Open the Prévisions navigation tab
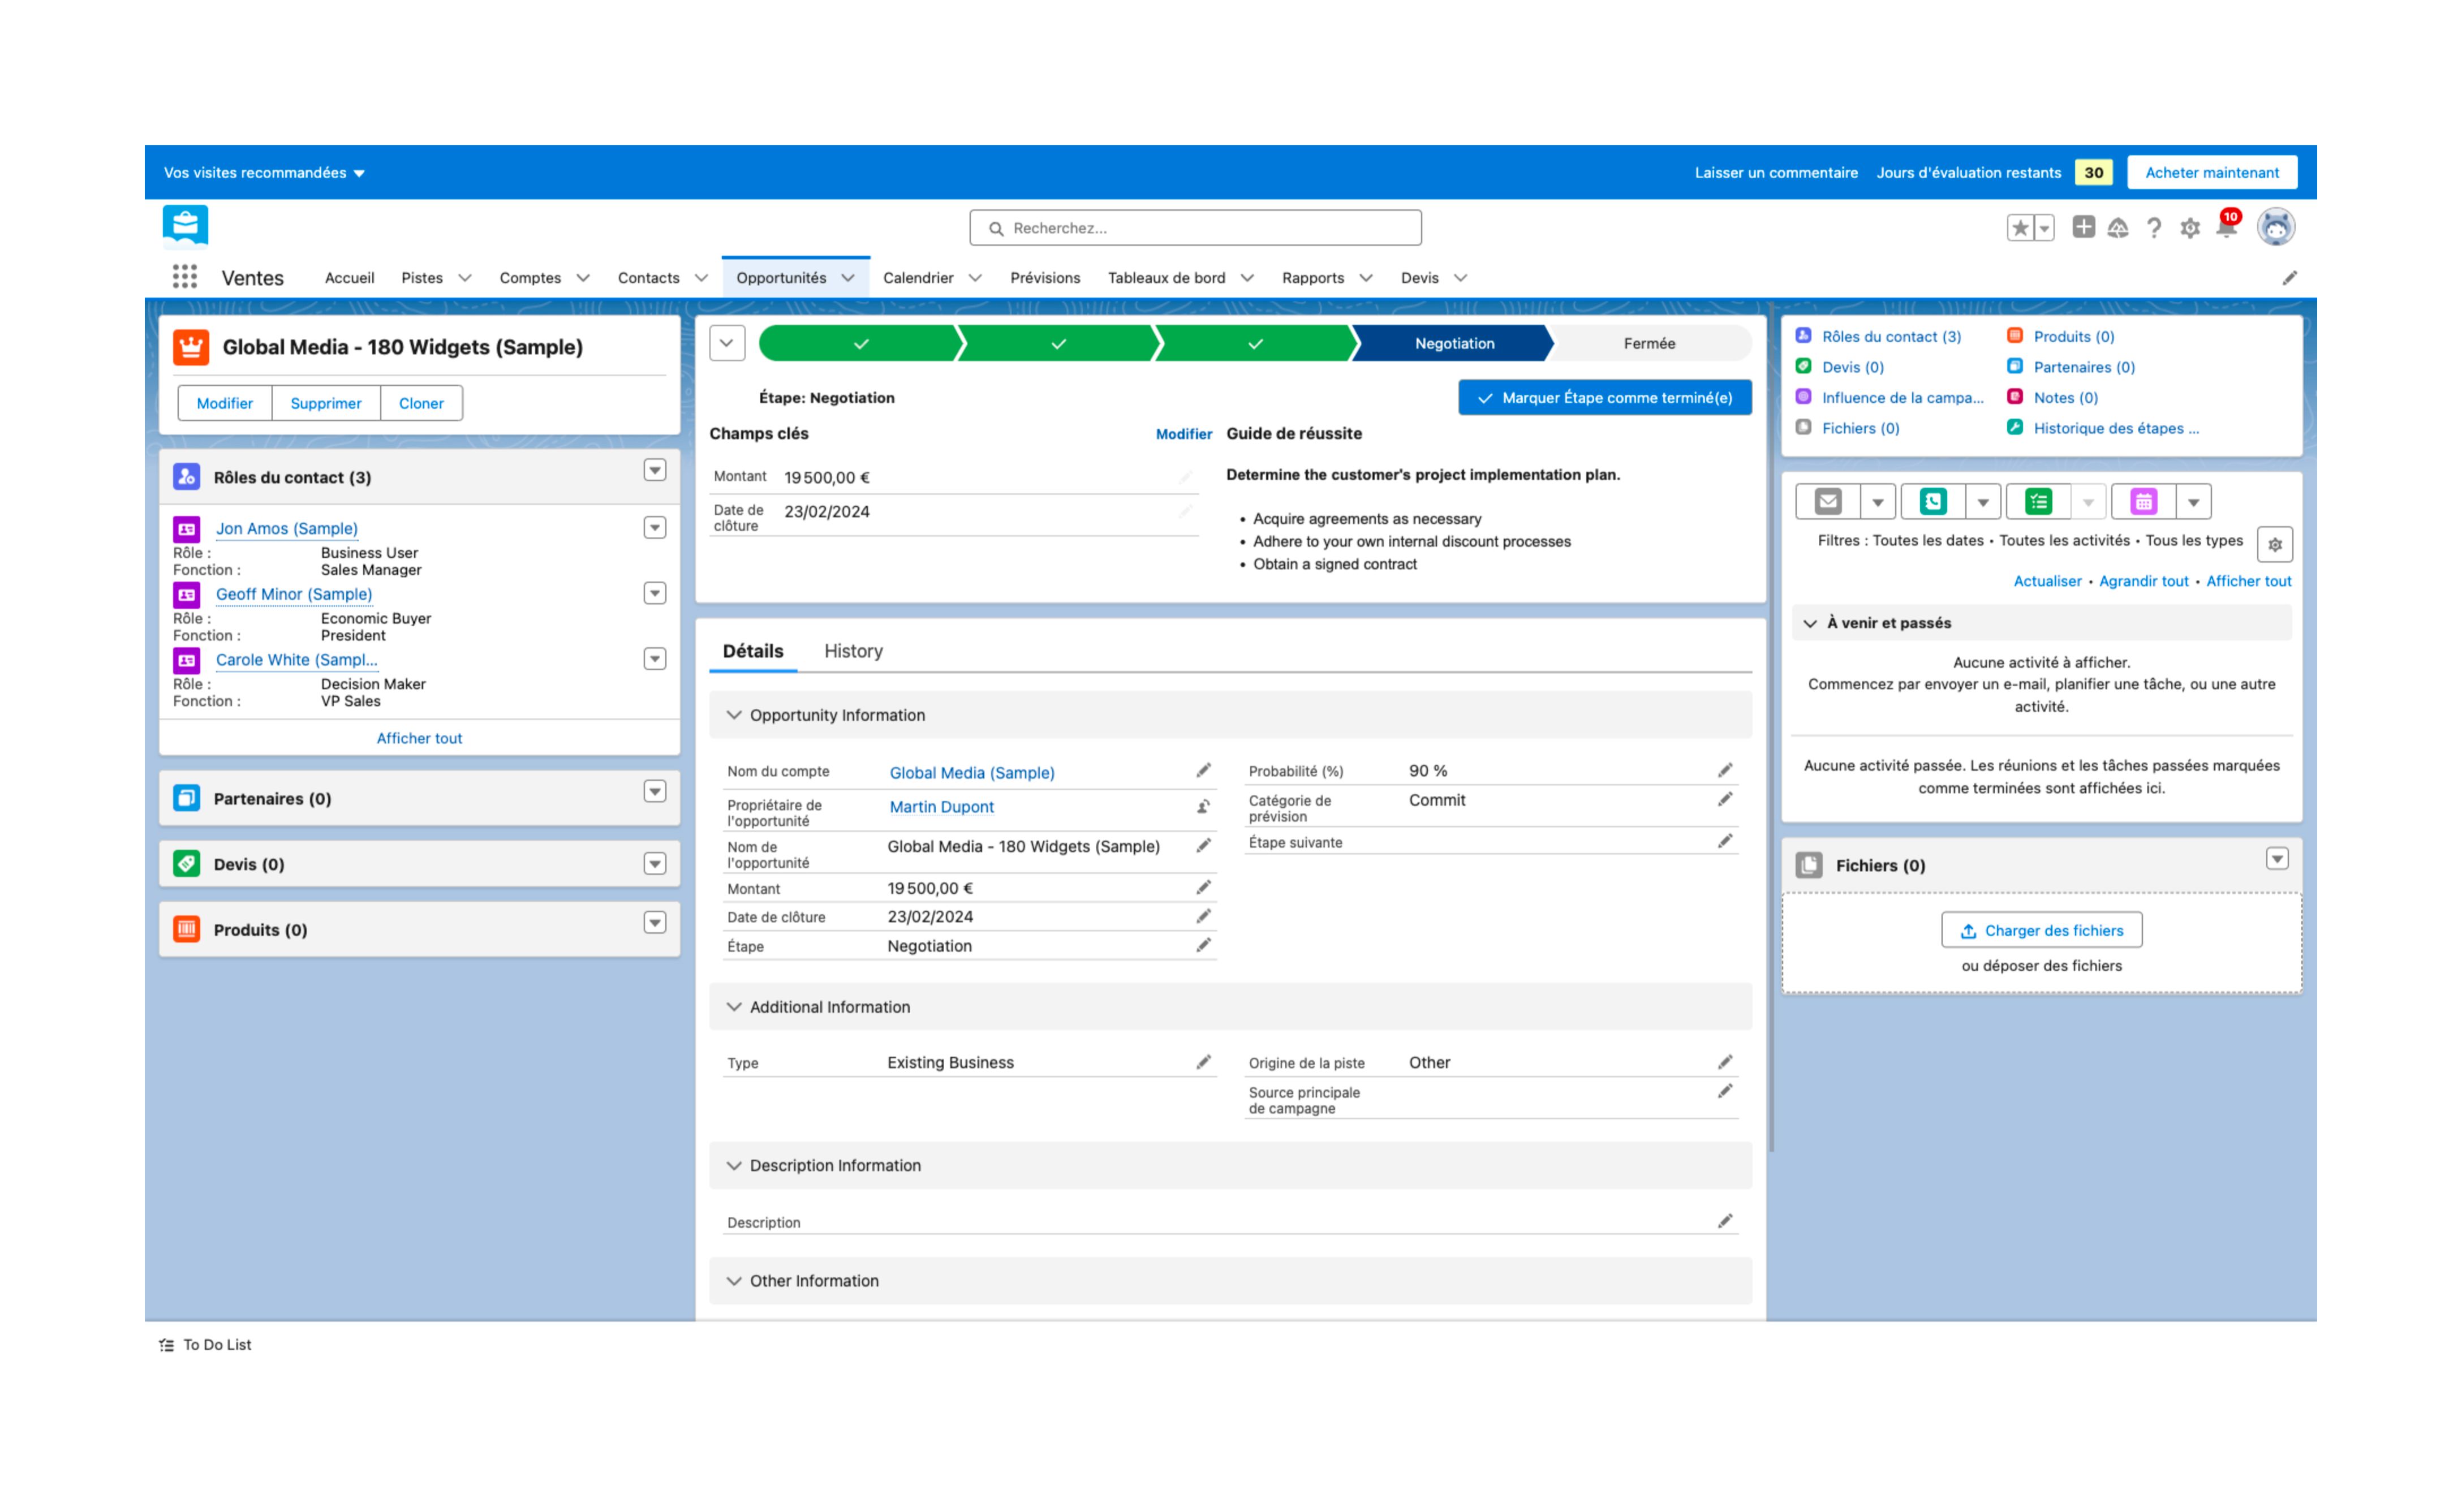Image resolution: width=2462 pixels, height=1512 pixels. pyautogui.click(x=1044, y=278)
